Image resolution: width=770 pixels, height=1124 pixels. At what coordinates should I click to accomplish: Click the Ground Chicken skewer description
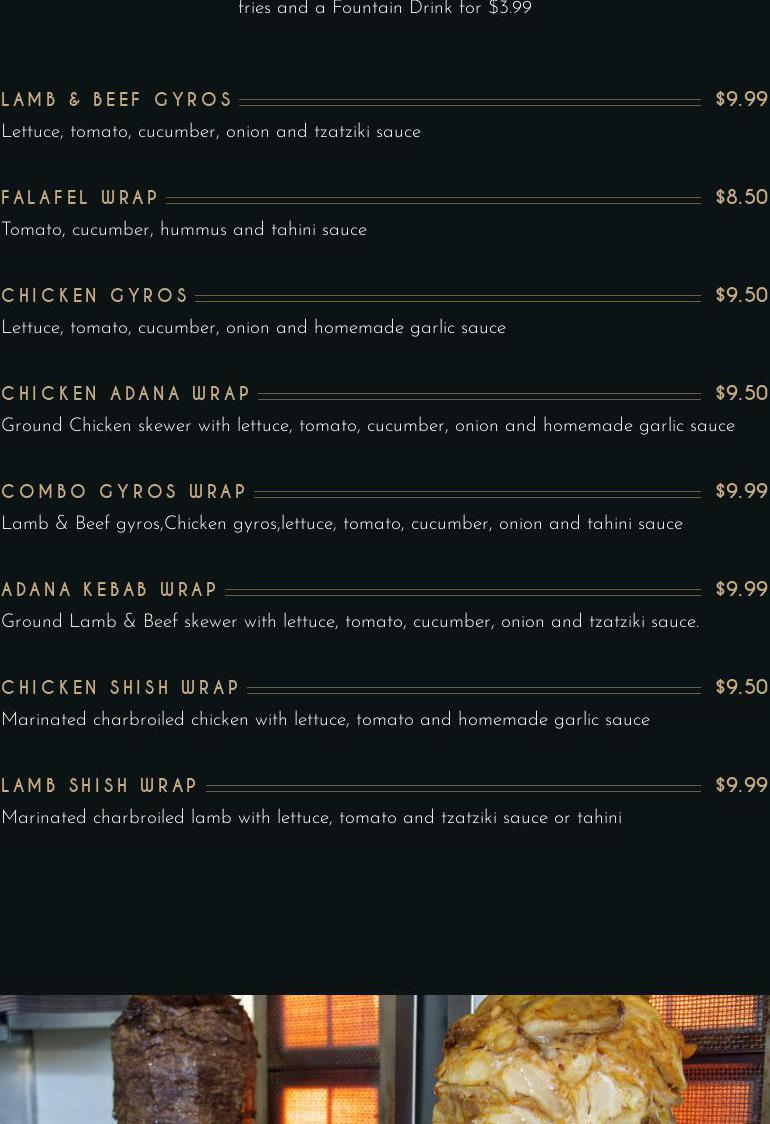368,426
